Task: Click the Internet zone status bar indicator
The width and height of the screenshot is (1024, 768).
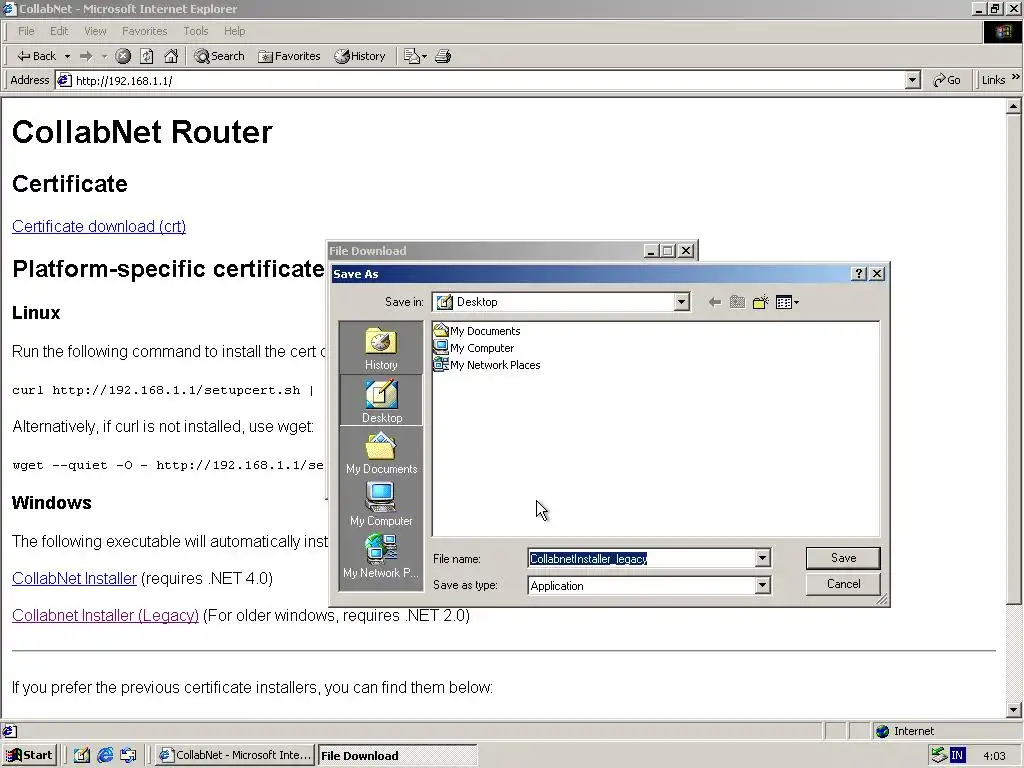Action: pos(905,731)
